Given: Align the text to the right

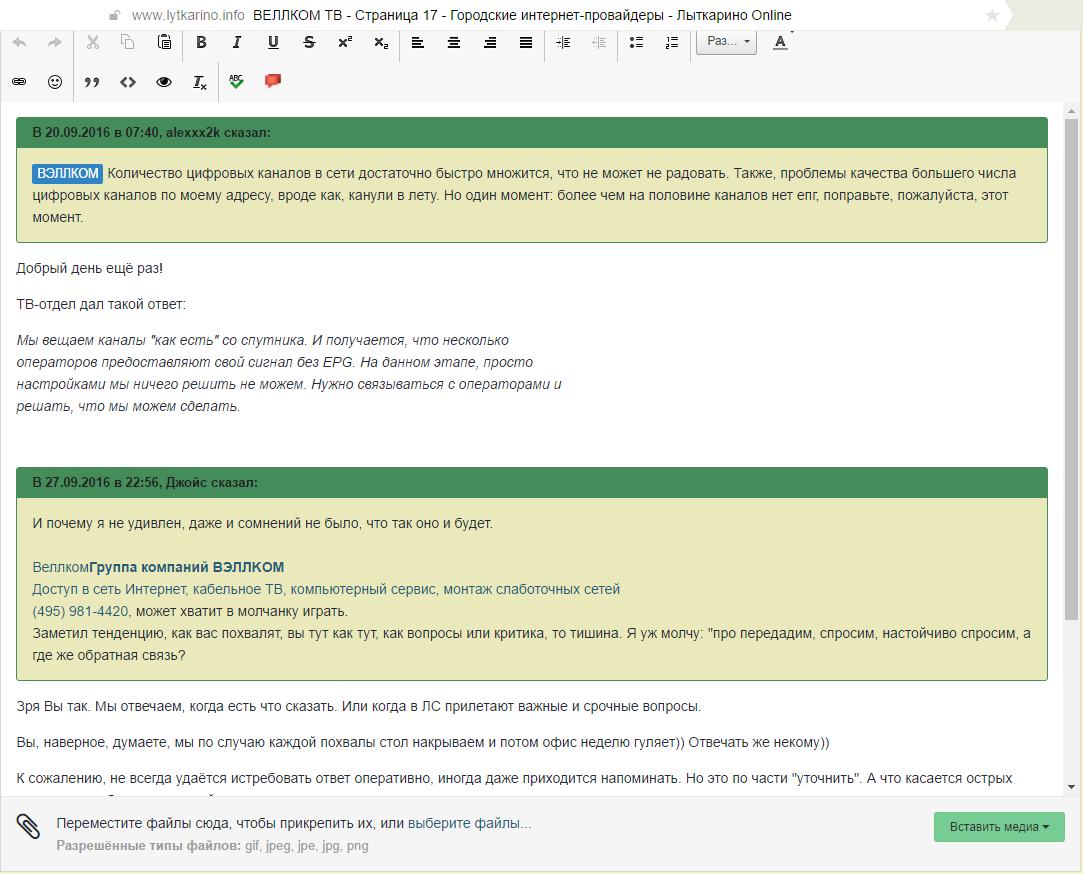Looking at the screenshot, I should point(490,43).
